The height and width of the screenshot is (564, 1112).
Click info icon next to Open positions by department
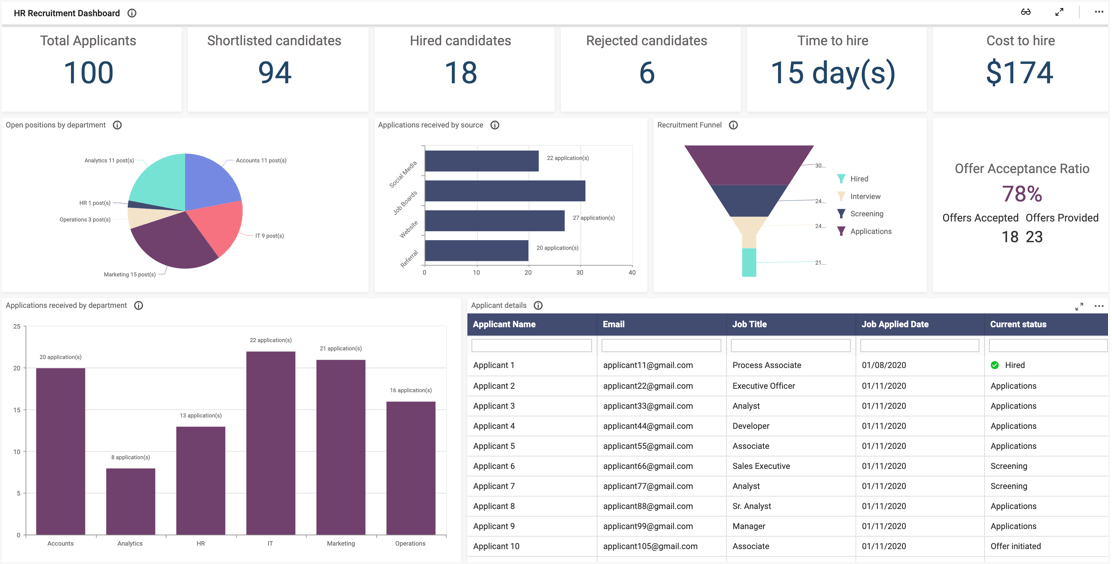coord(117,126)
